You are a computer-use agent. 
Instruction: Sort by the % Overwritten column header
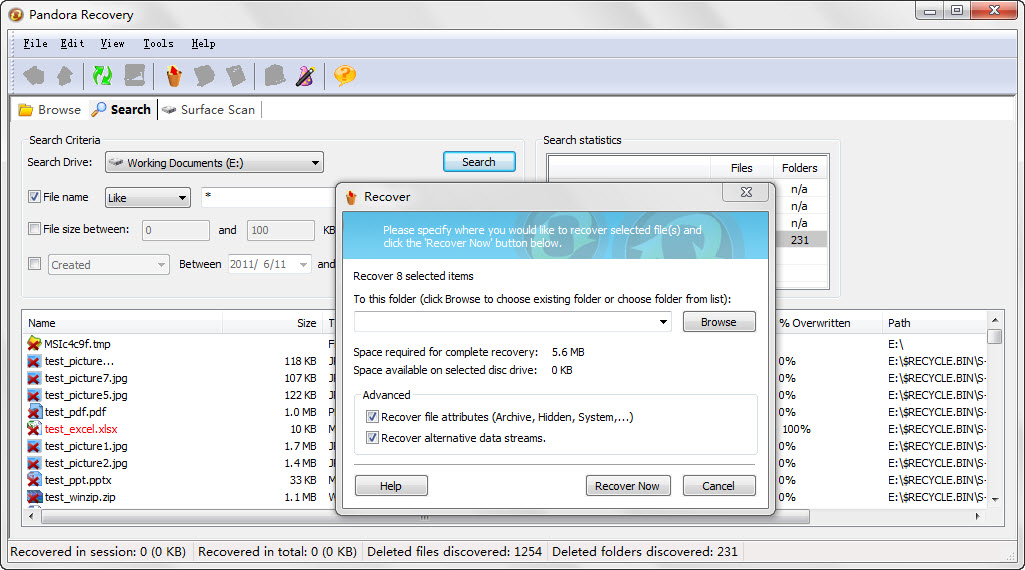pyautogui.click(x=828, y=323)
